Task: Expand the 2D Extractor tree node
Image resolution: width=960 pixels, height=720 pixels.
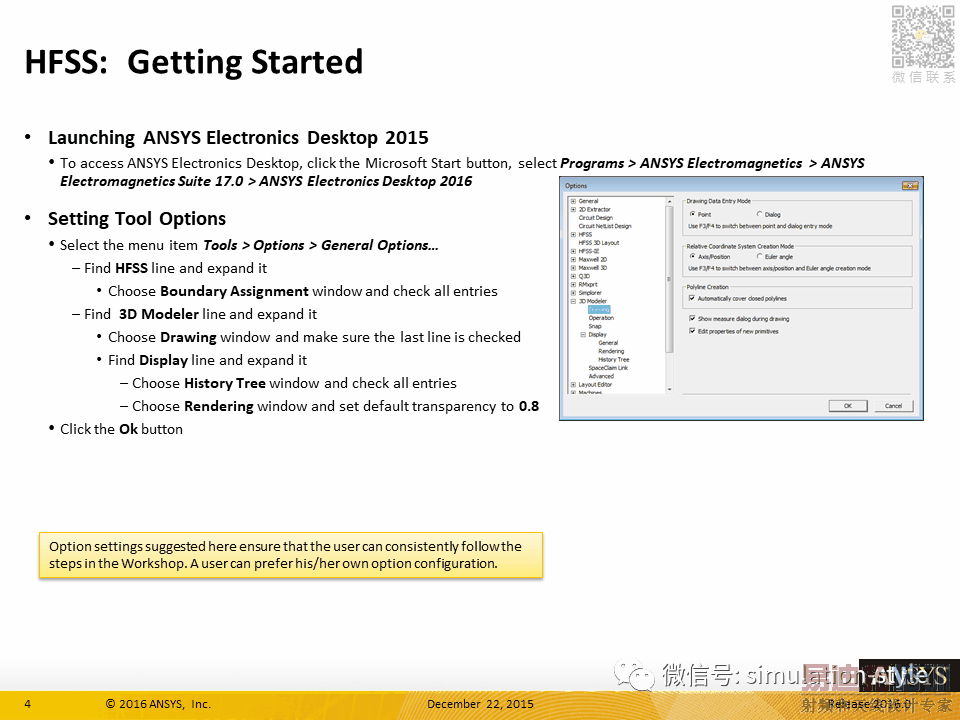Action: click(x=573, y=209)
